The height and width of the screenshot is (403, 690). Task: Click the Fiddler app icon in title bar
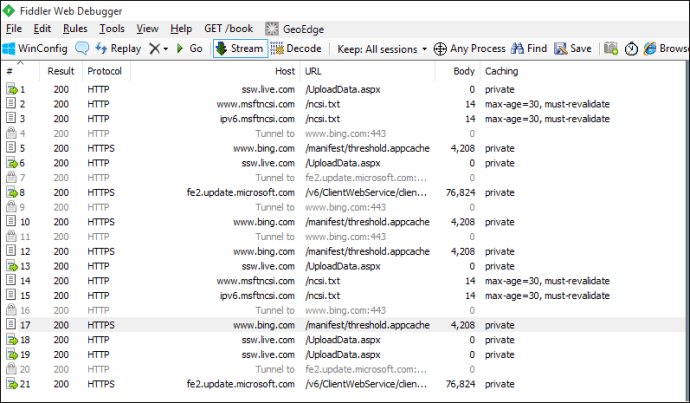pyautogui.click(x=8, y=11)
